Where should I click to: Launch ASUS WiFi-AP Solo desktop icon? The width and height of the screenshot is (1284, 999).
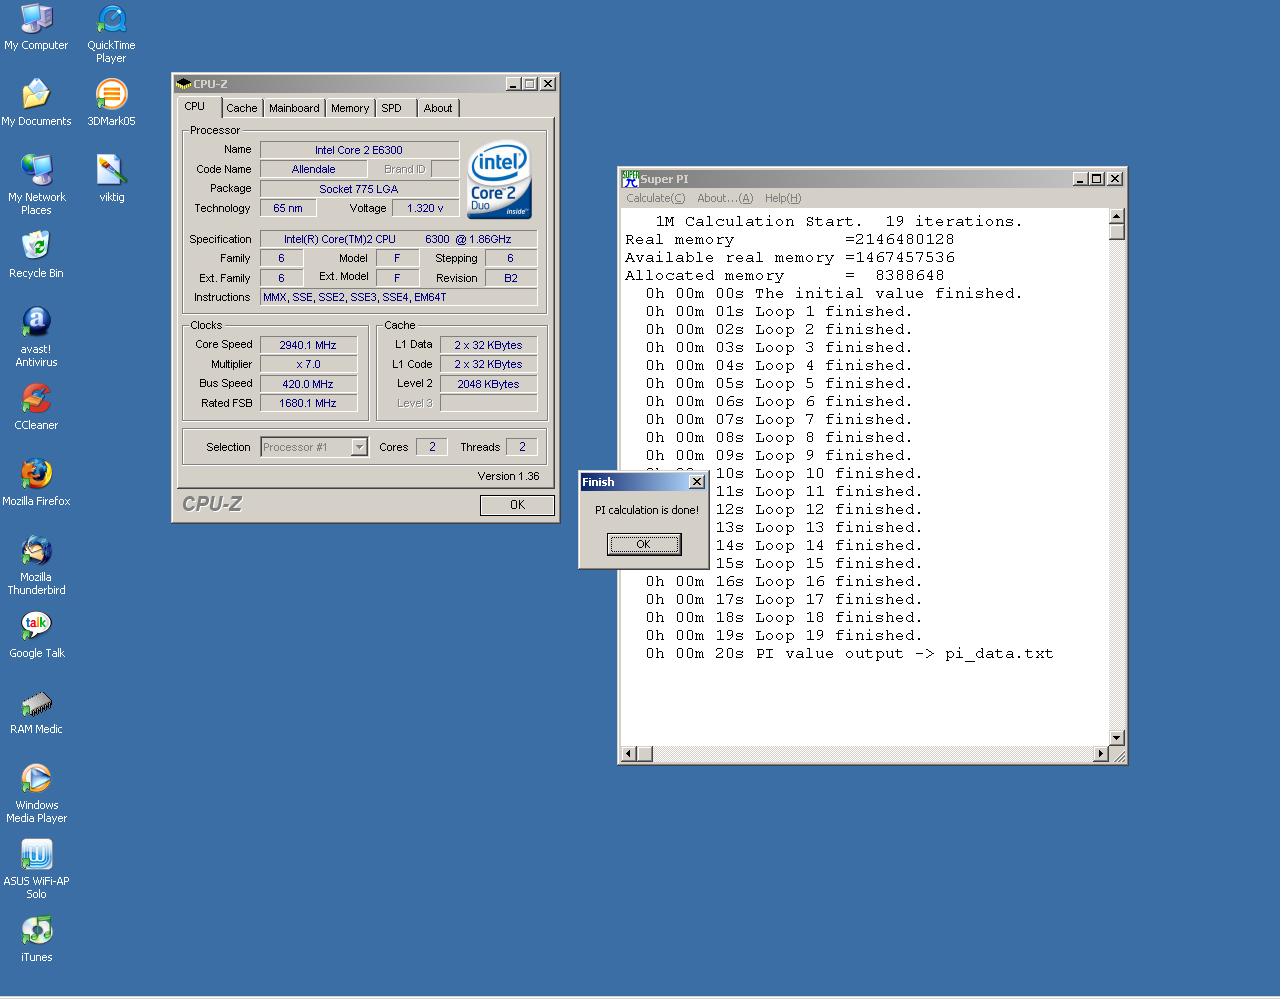(x=36, y=869)
